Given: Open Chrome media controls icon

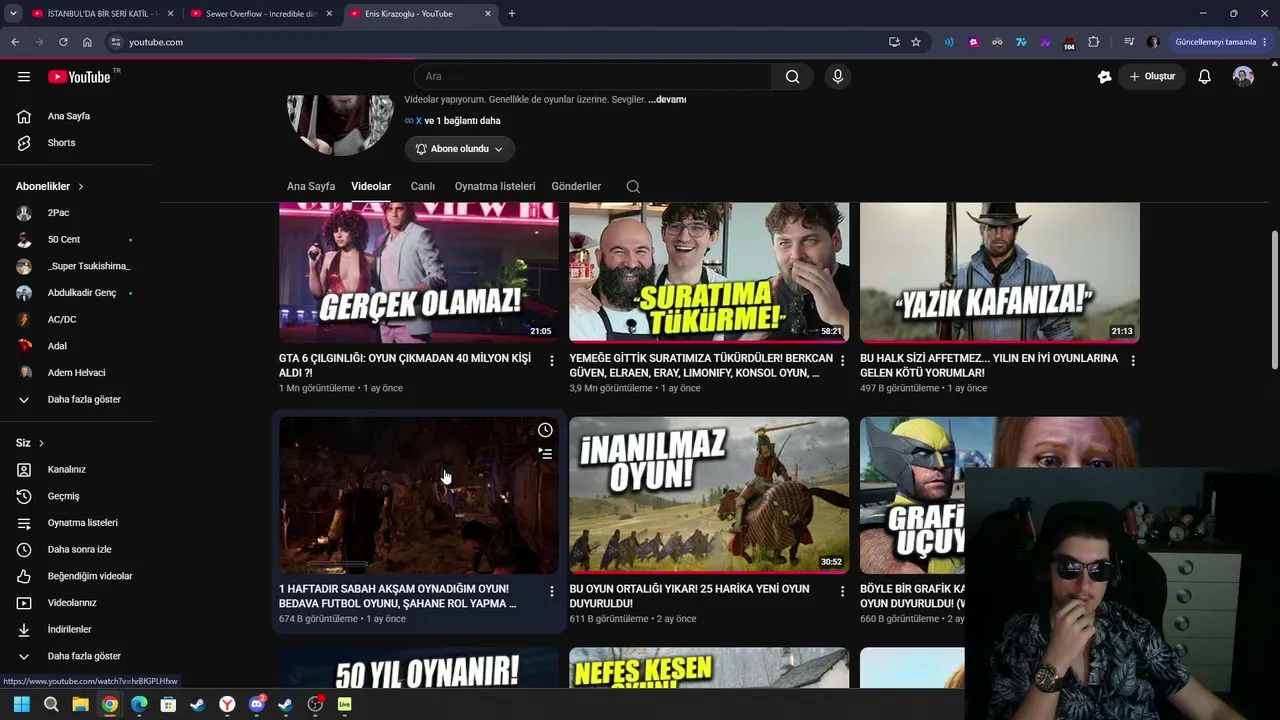Looking at the screenshot, I should point(1129,42).
